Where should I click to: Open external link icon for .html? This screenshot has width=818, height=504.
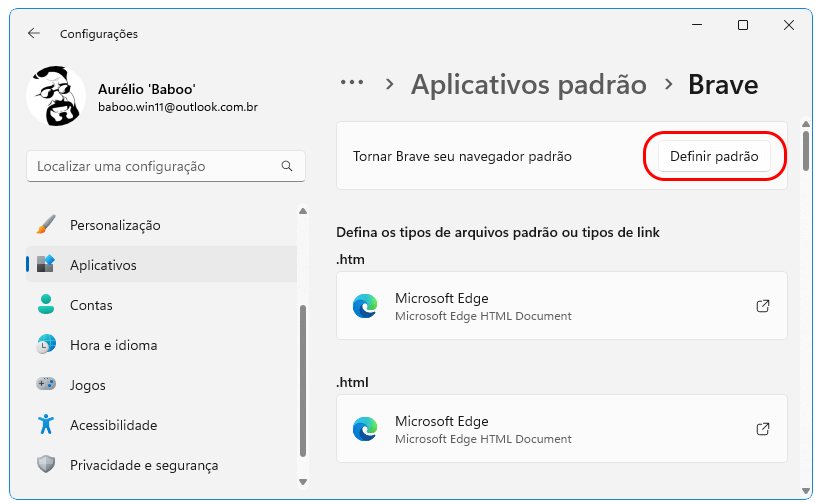[x=762, y=429]
